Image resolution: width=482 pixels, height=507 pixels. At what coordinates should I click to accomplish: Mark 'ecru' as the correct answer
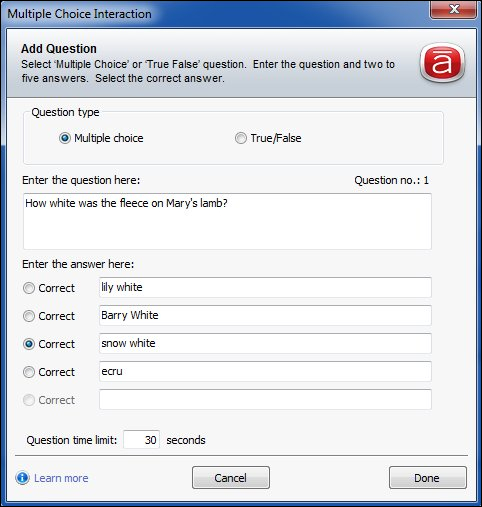[x=29, y=372]
